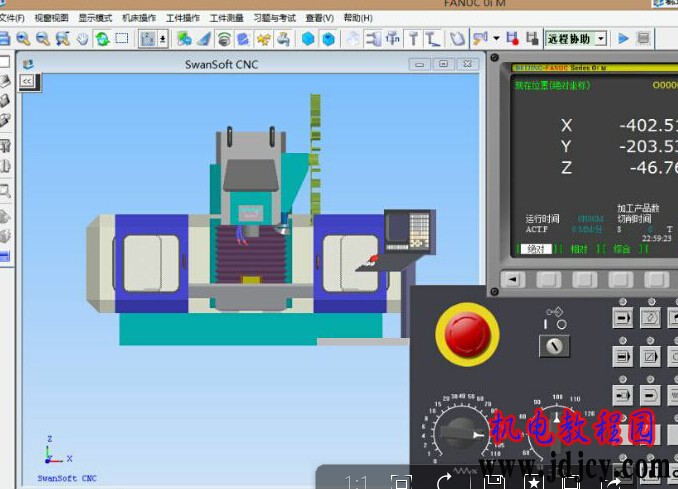Click the ZX plane view button
678x489 pixels.
tap(147, 39)
